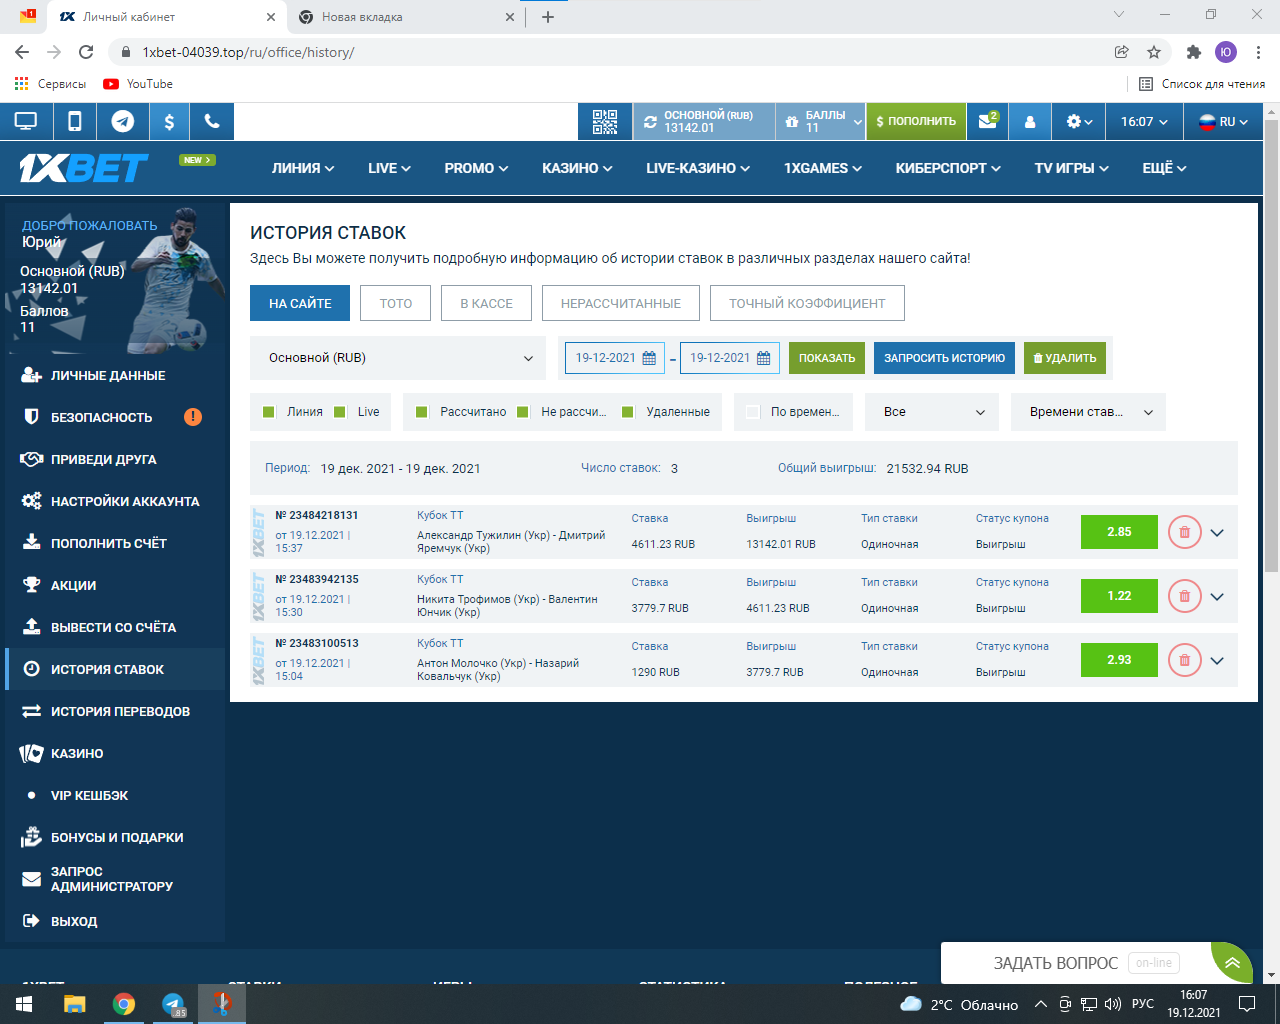This screenshot has height=1024, width=1280.
Task: Enable the По времени checkbox
Action: click(x=753, y=412)
